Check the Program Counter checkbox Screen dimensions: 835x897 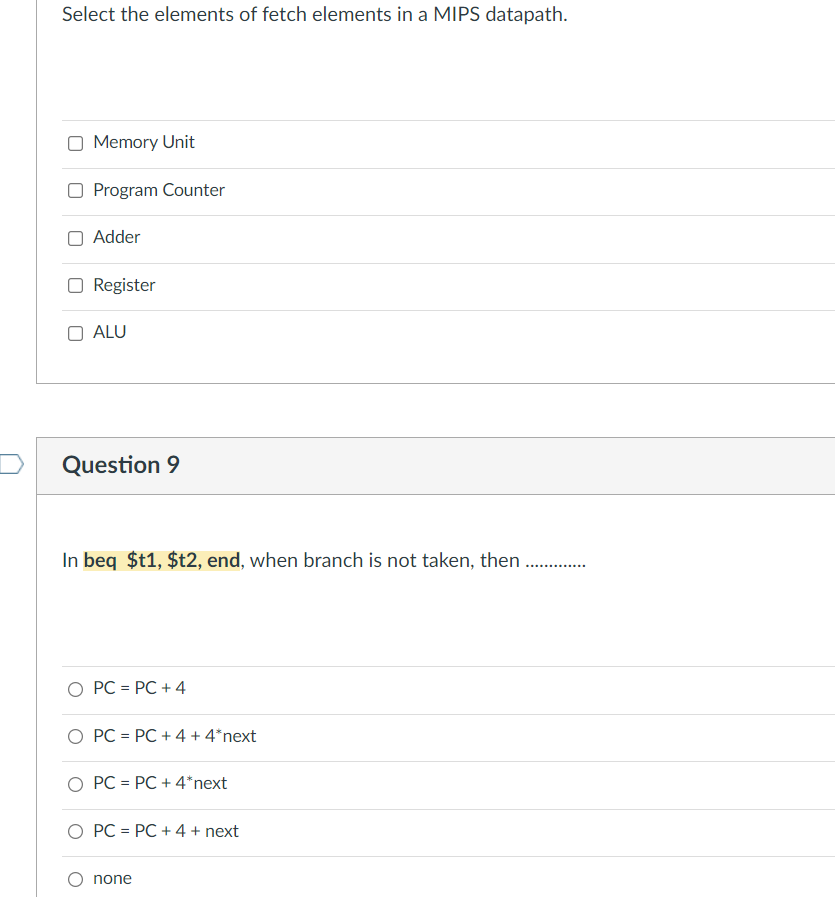(x=75, y=190)
